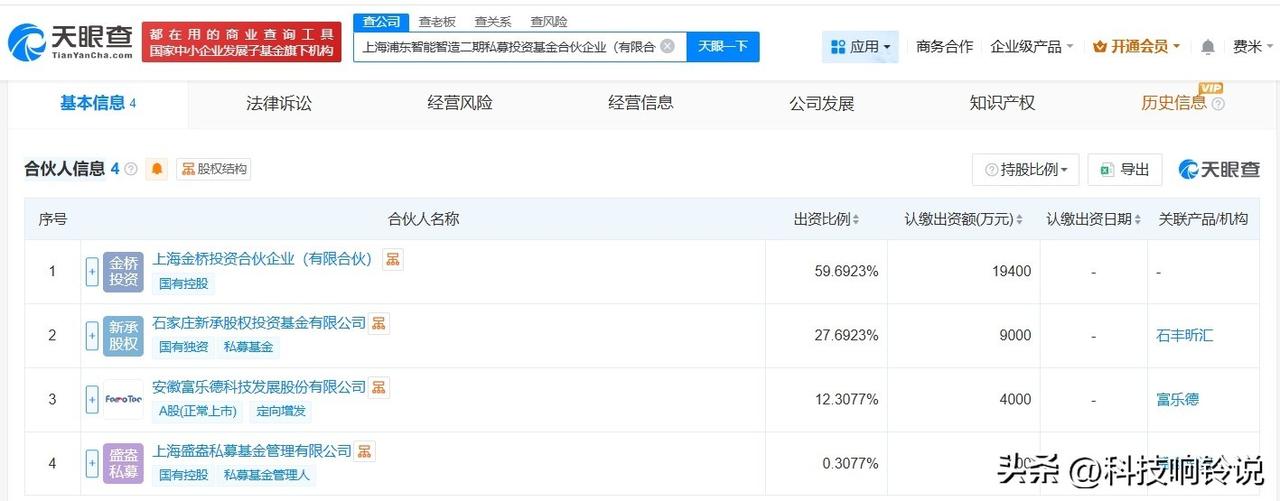Expand row 2 石家庄新承股权 plus button
Viewport: 1280px width, 501px height.
(x=92, y=335)
